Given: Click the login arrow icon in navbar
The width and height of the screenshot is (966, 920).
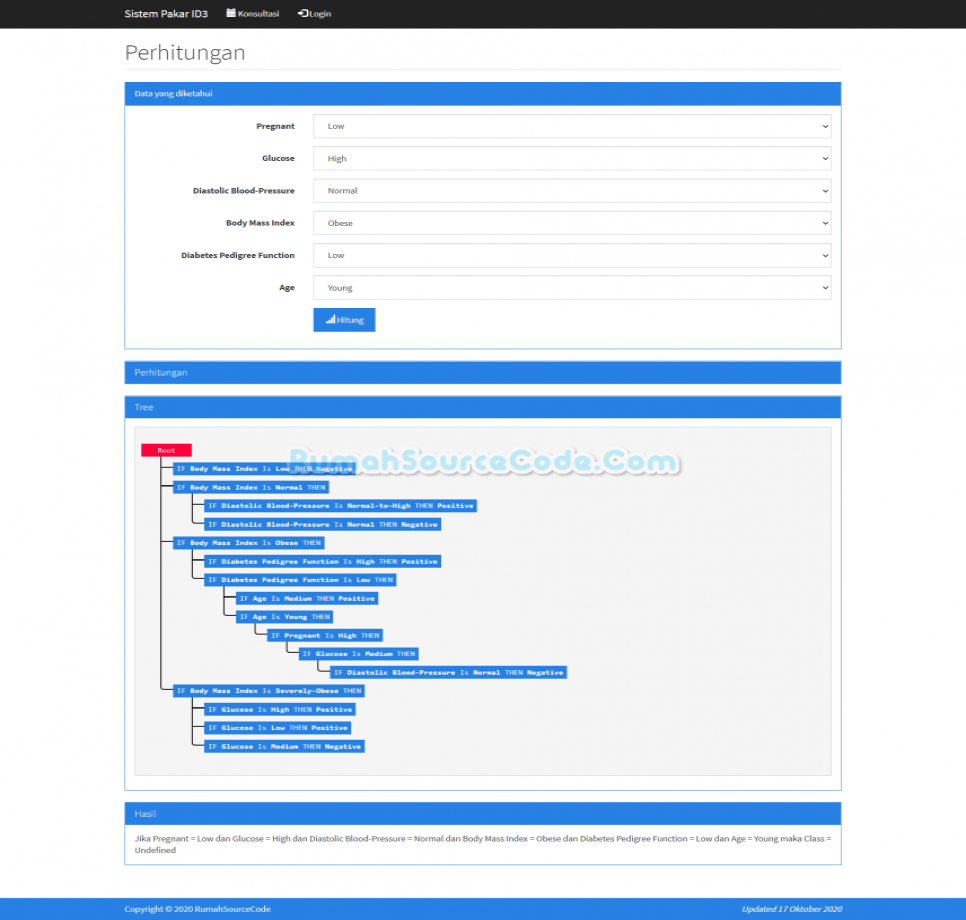Looking at the screenshot, I should click(x=302, y=13).
